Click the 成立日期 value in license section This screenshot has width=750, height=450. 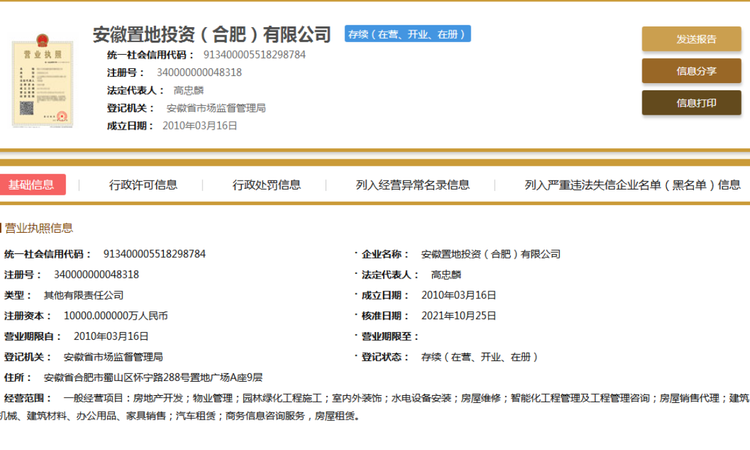click(459, 295)
